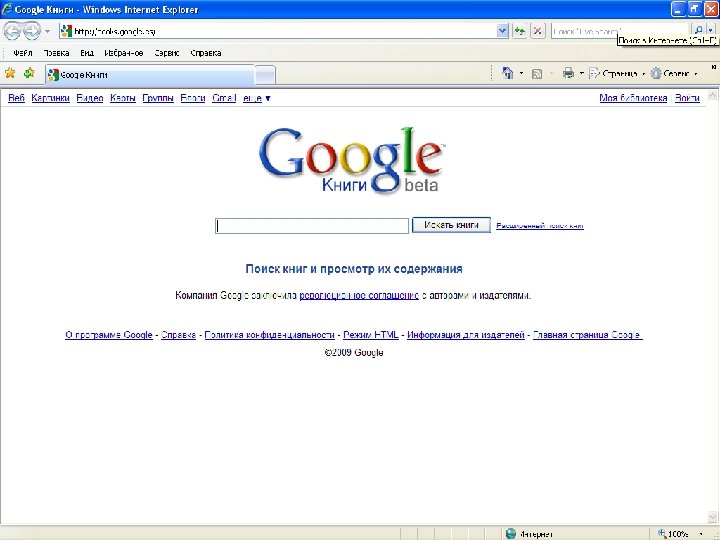Open the Сервис command bar gear menu
The height and width of the screenshot is (540, 720).
point(674,73)
